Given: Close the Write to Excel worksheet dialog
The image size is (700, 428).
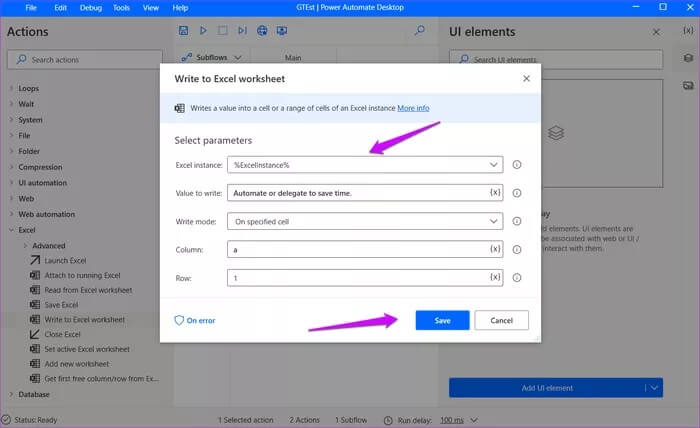Looking at the screenshot, I should [x=526, y=79].
